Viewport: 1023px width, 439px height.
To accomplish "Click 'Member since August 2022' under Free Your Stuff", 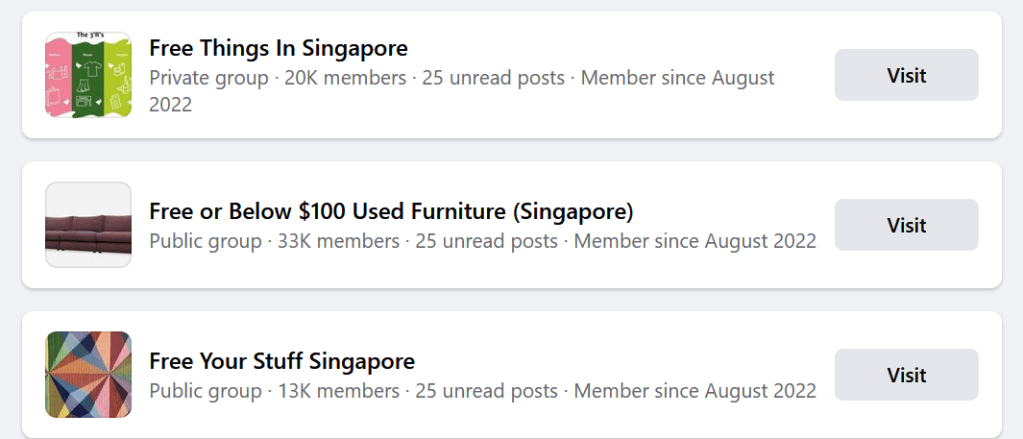I will (695, 391).
